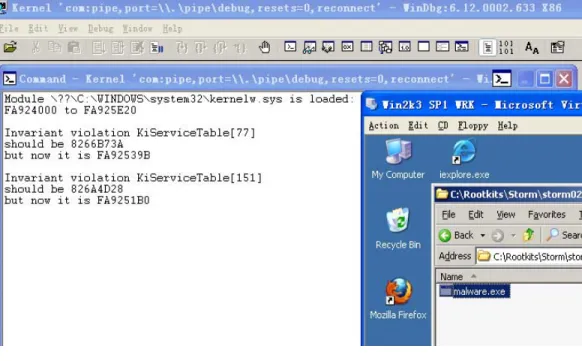Click the Step Over toolbar icon
The width and height of the screenshot is (582, 361).
(x=201, y=48)
